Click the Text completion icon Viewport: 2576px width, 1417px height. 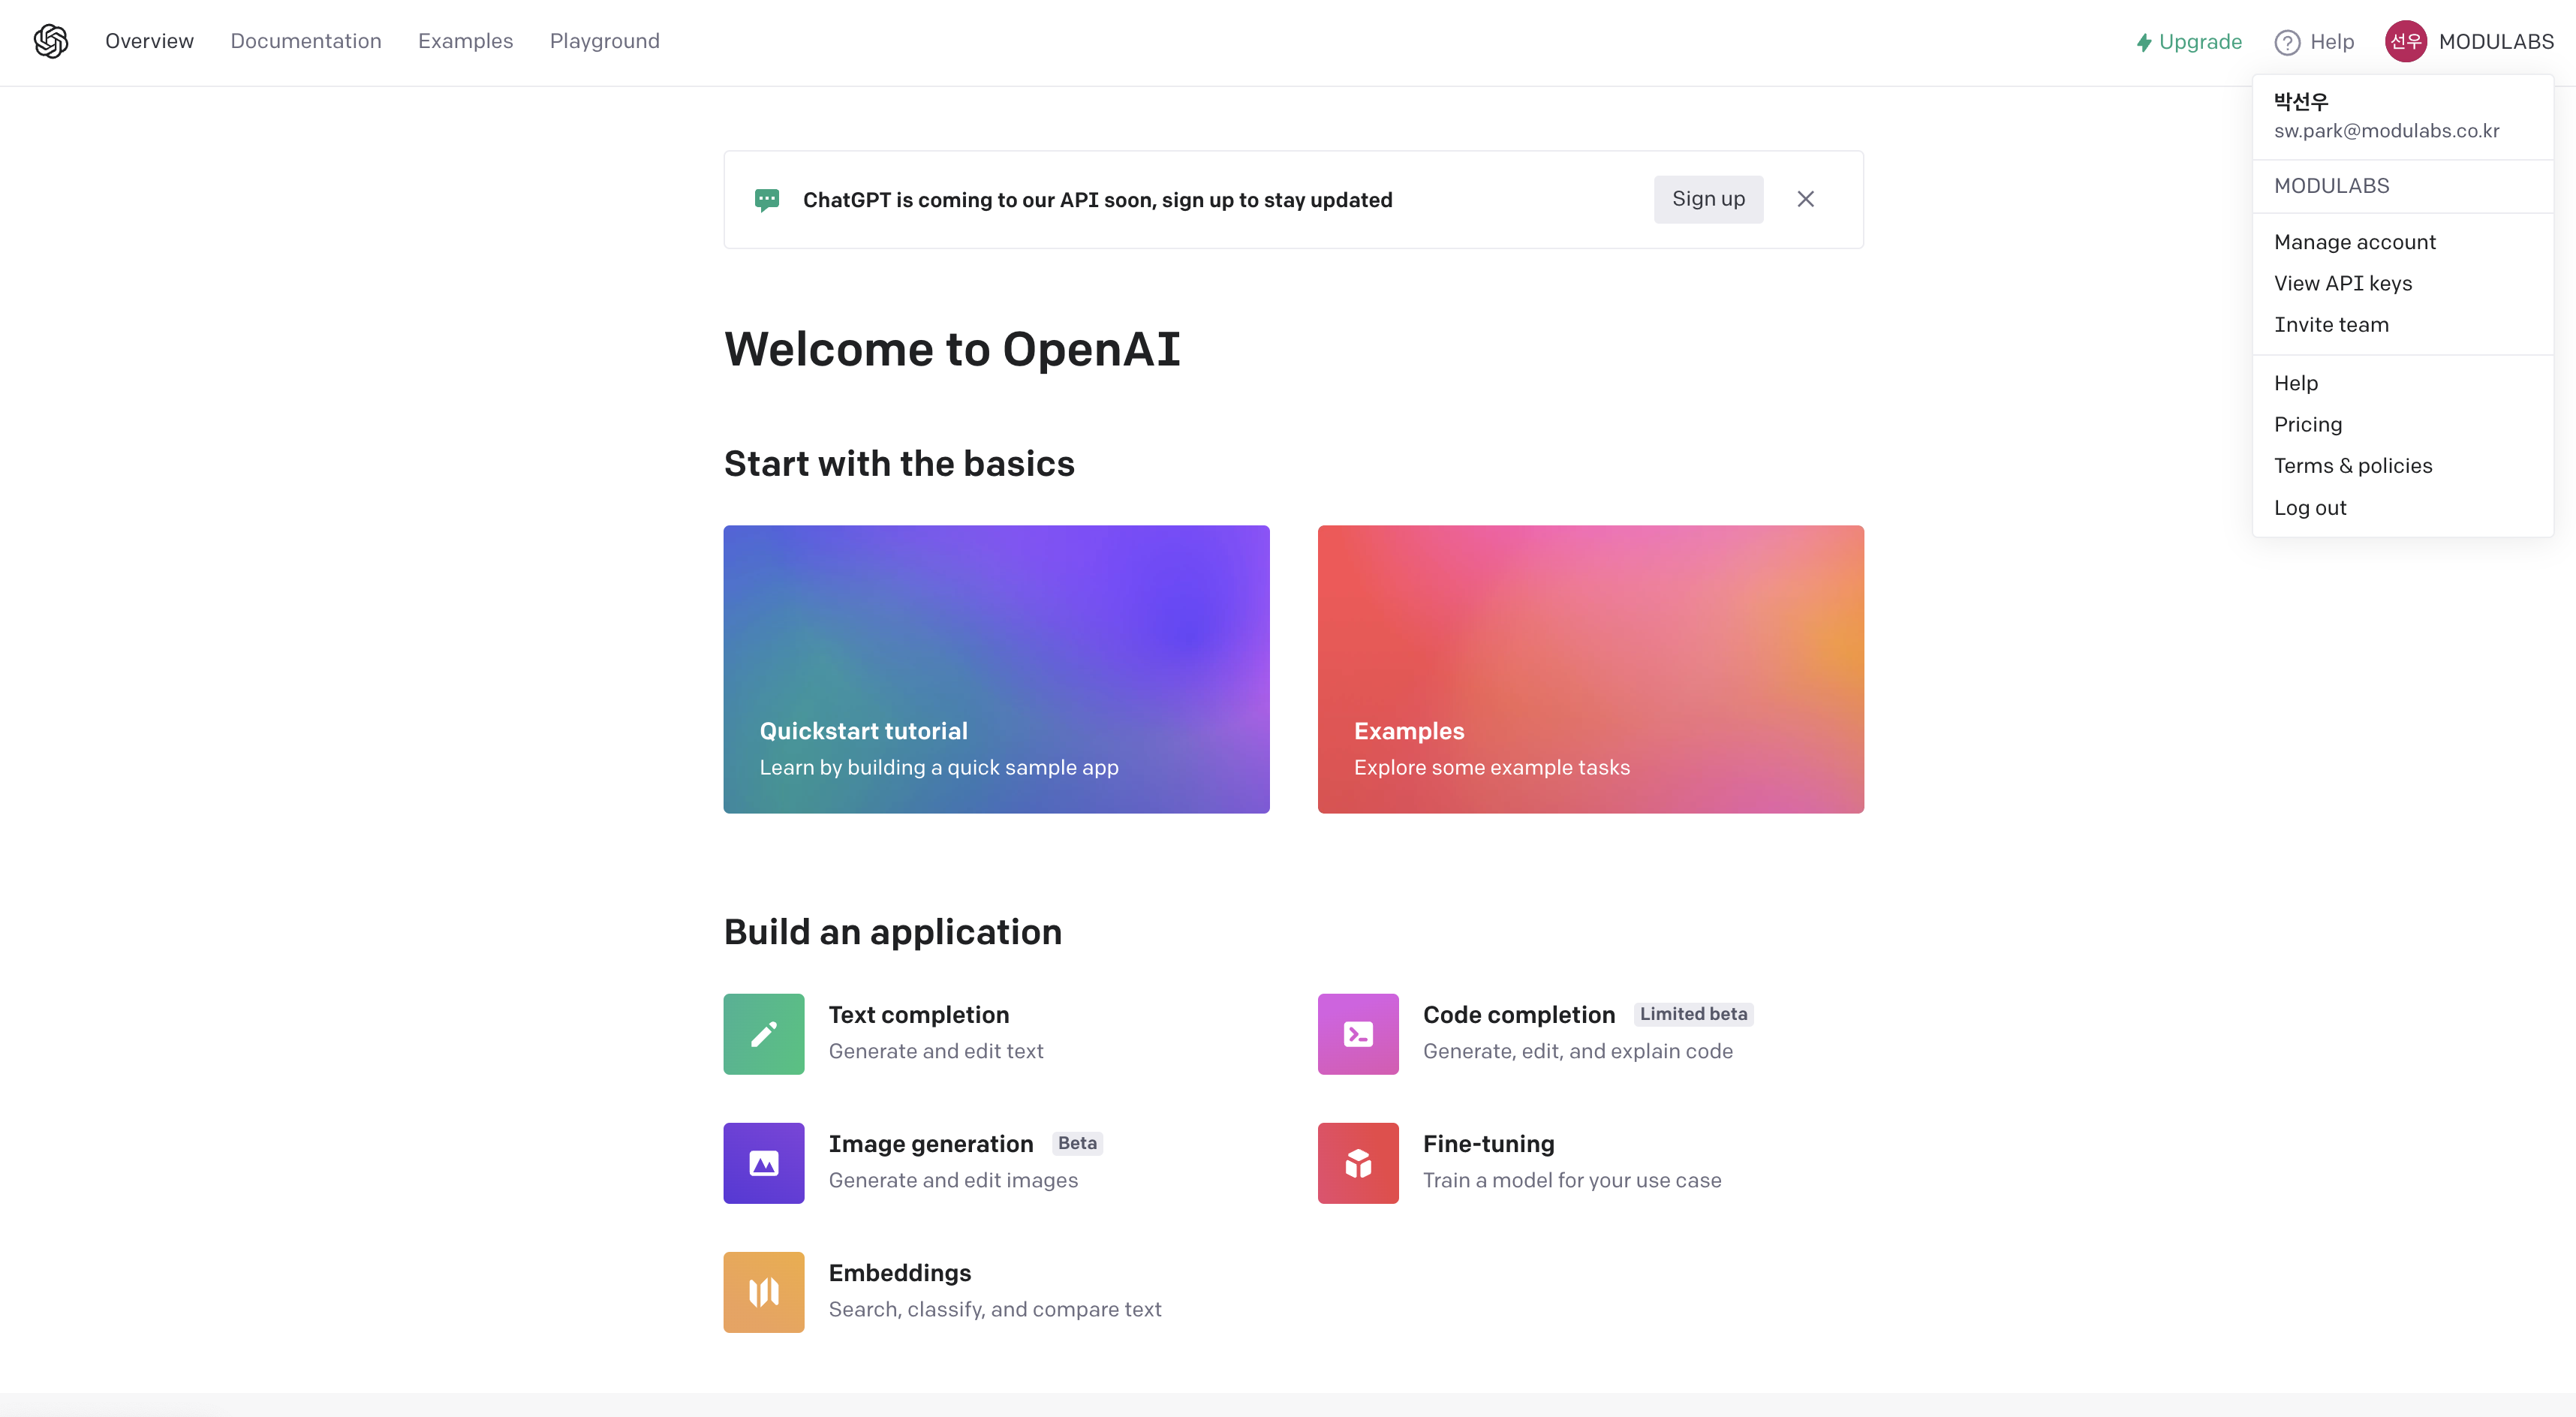pos(763,1033)
